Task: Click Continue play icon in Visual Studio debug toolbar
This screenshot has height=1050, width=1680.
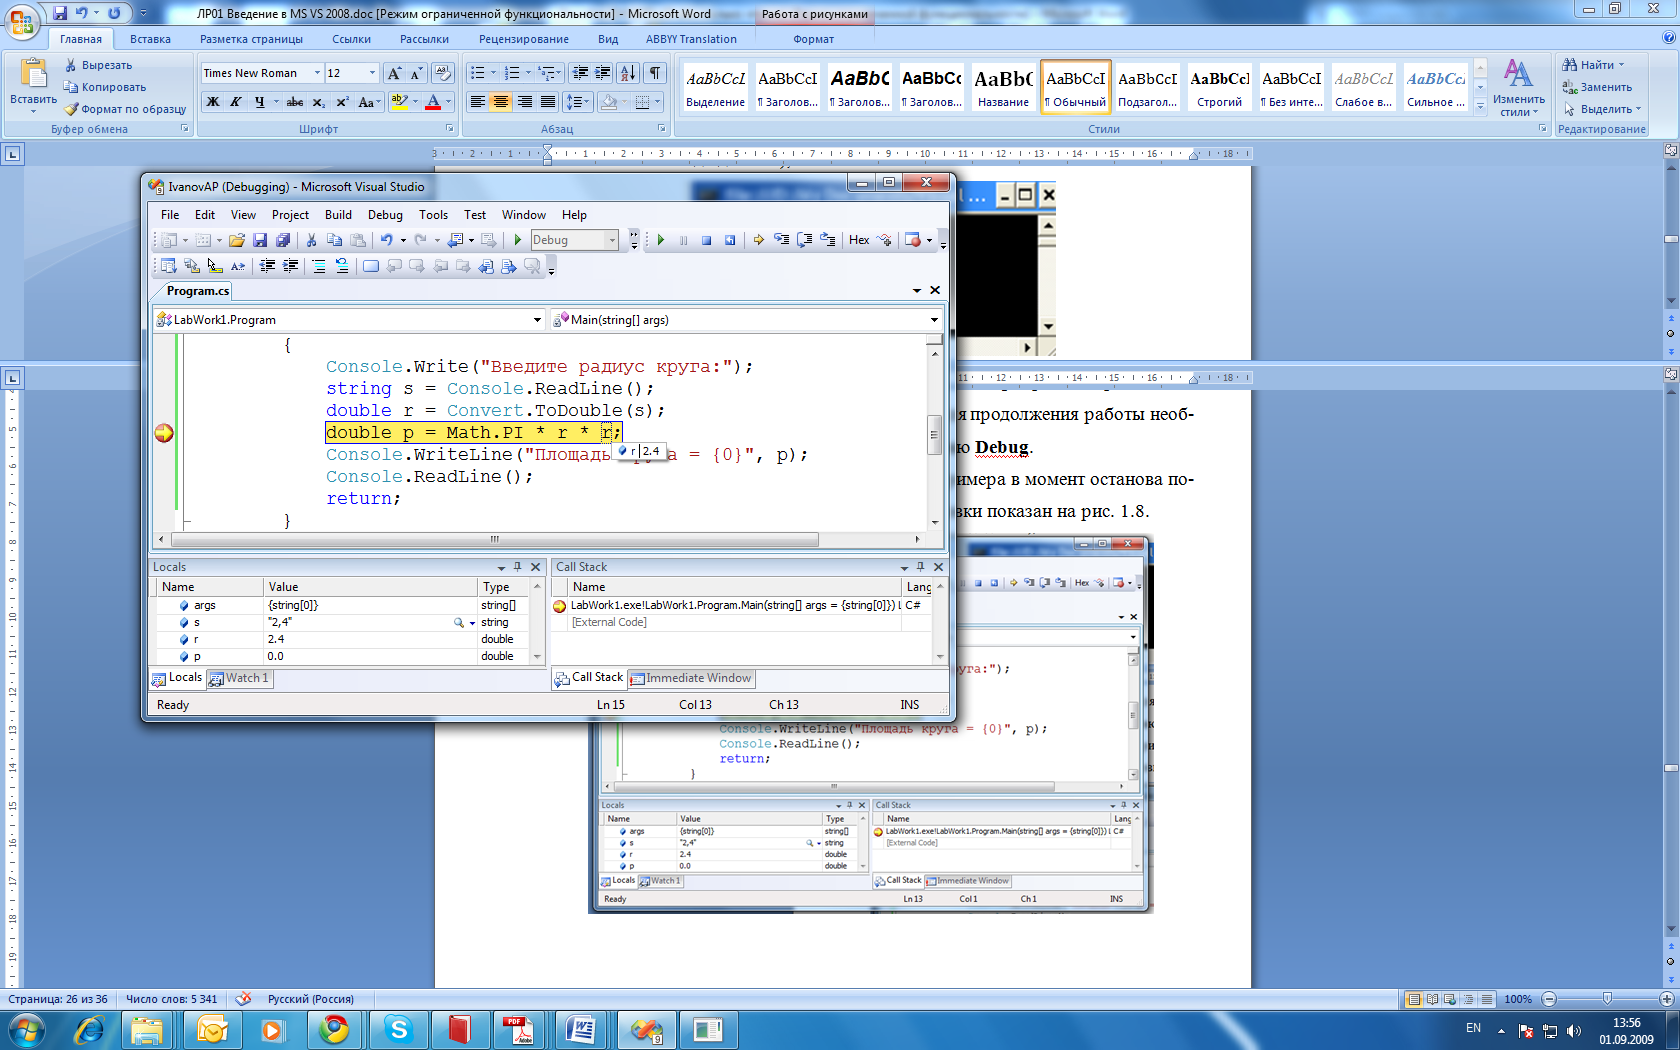Action: 660,240
